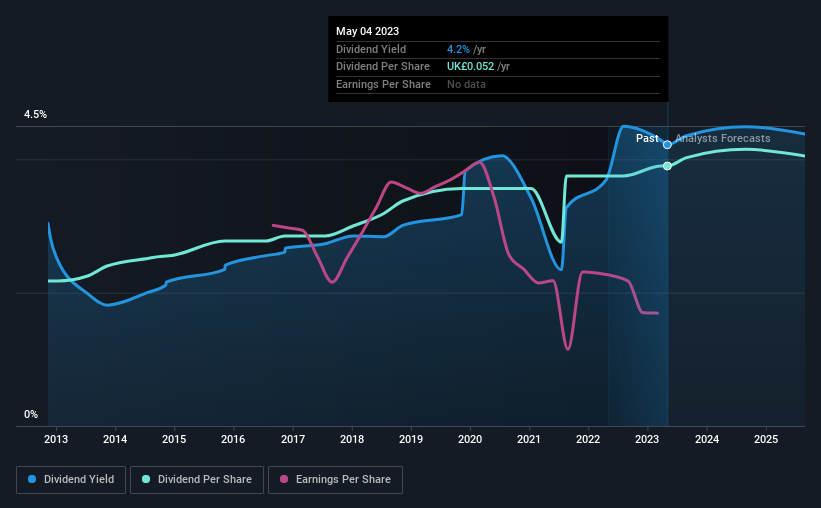Viewport: 821px width, 508px height.
Task: Toggle the Earnings Per Share legend button
Action: tap(335, 480)
